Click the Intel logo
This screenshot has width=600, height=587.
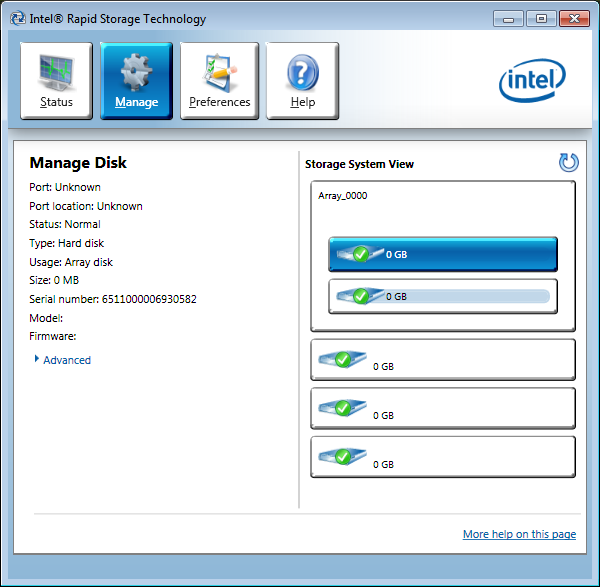pos(532,80)
